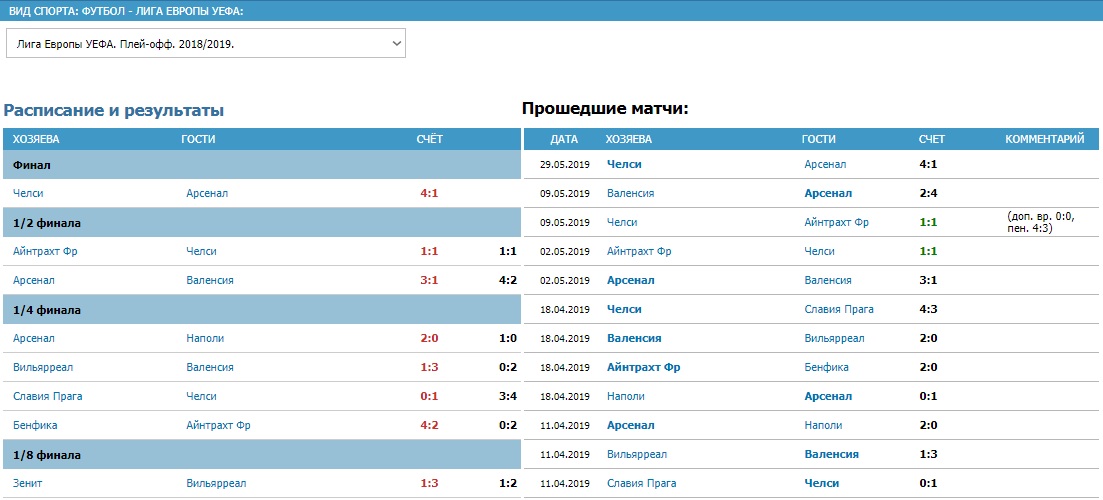
Task: Click Наполи guest in the 11.04.2019 row
Action: pyautogui.click(x=823, y=425)
